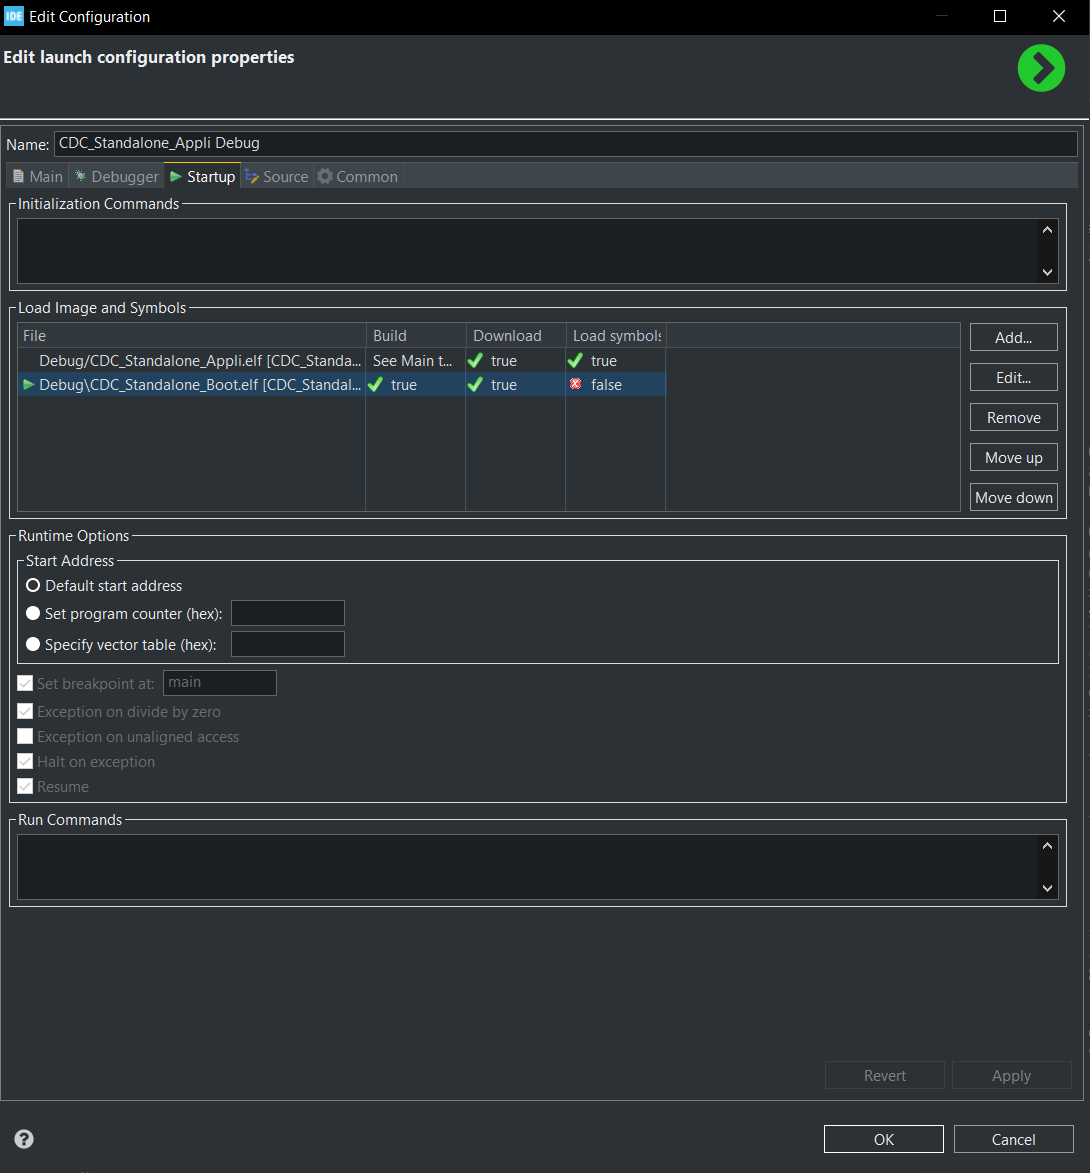Click the green arrow icon beside the Boot.elf row
Image resolution: width=1090 pixels, height=1173 pixels.
(x=28, y=384)
